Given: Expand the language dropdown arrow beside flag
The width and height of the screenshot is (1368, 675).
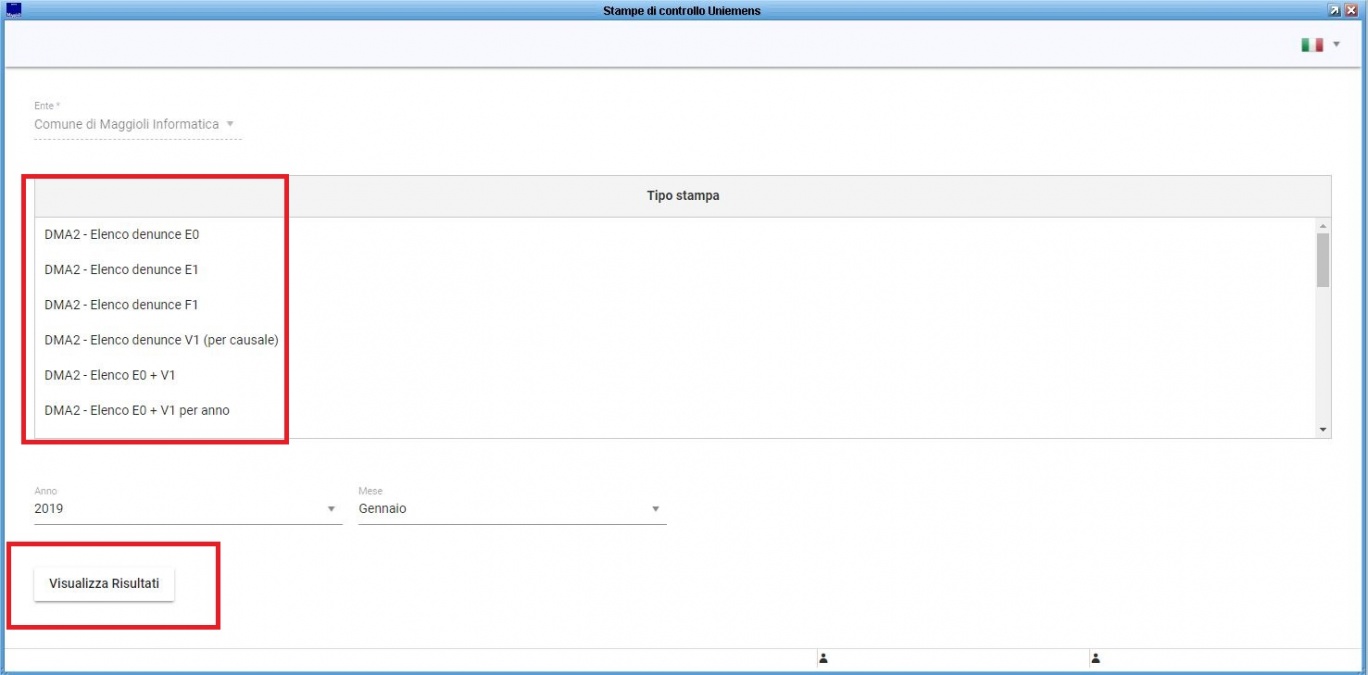Looking at the screenshot, I should [x=1337, y=45].
